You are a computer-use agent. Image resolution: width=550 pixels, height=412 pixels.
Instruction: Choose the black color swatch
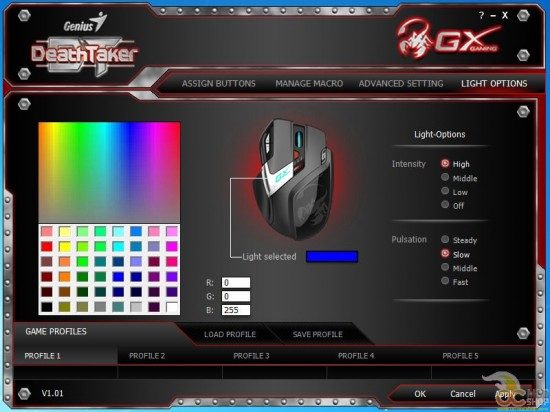coord(47,307)
